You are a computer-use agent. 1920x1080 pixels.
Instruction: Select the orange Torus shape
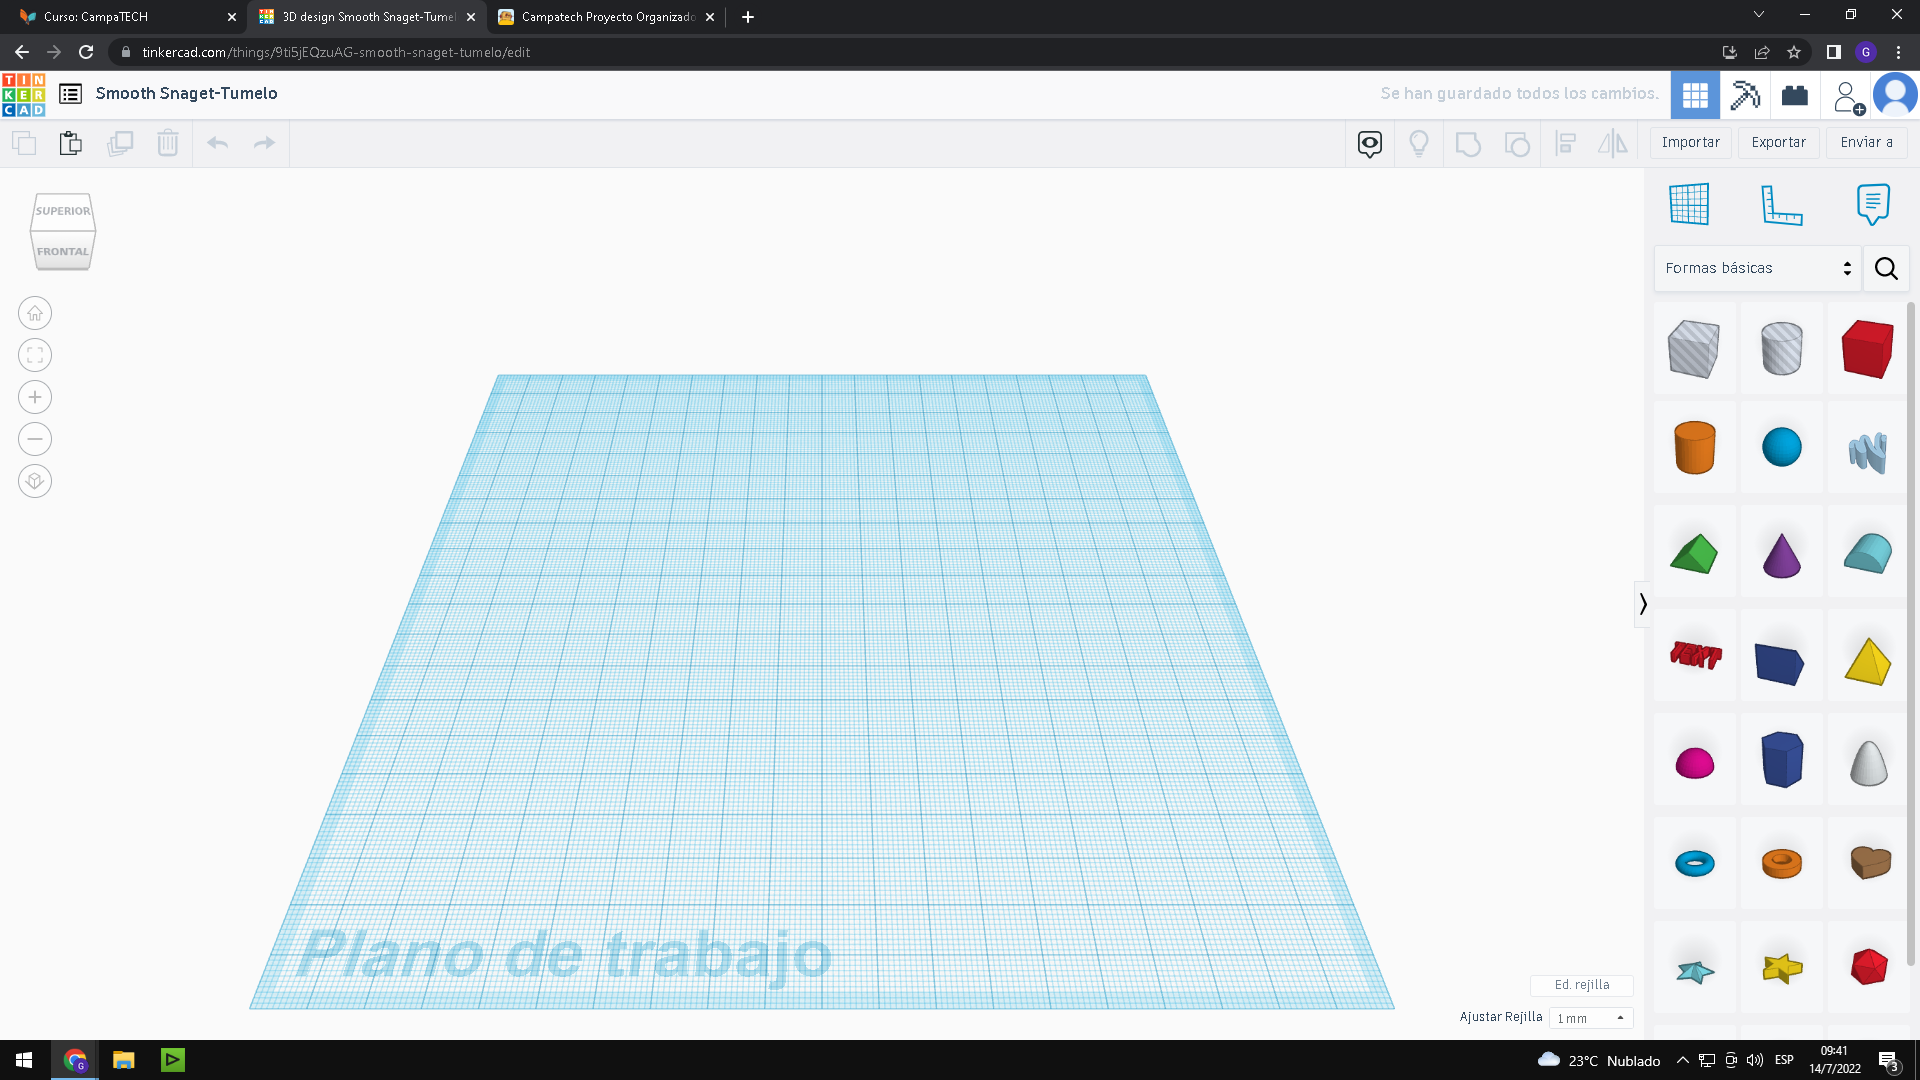[x=1781, y=862]
